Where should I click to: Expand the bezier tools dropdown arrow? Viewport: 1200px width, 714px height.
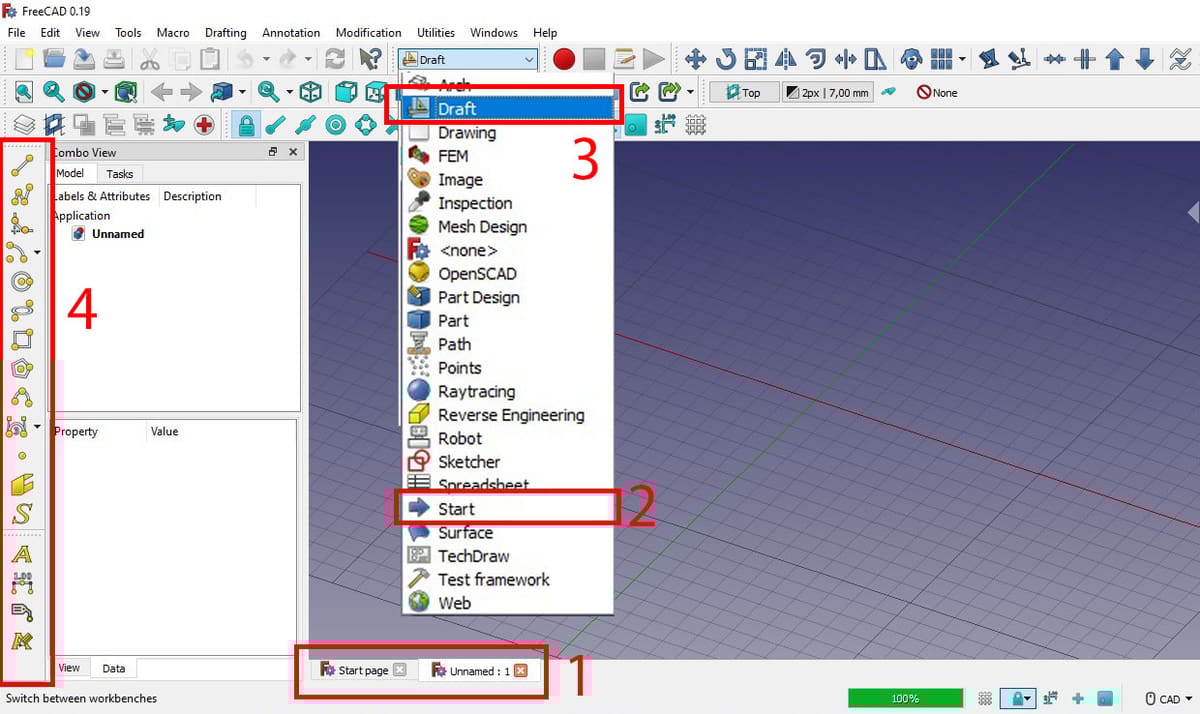[x=38, y=427]
